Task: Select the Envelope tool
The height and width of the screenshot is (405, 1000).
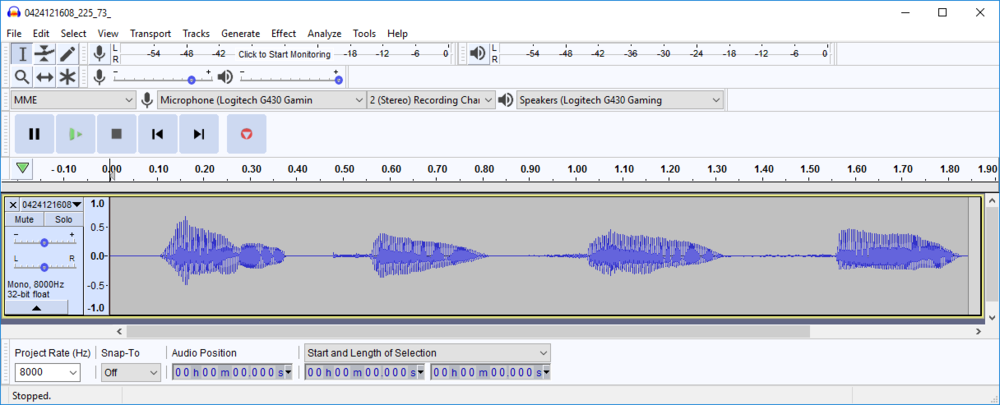Action: [x=44, y=54]
